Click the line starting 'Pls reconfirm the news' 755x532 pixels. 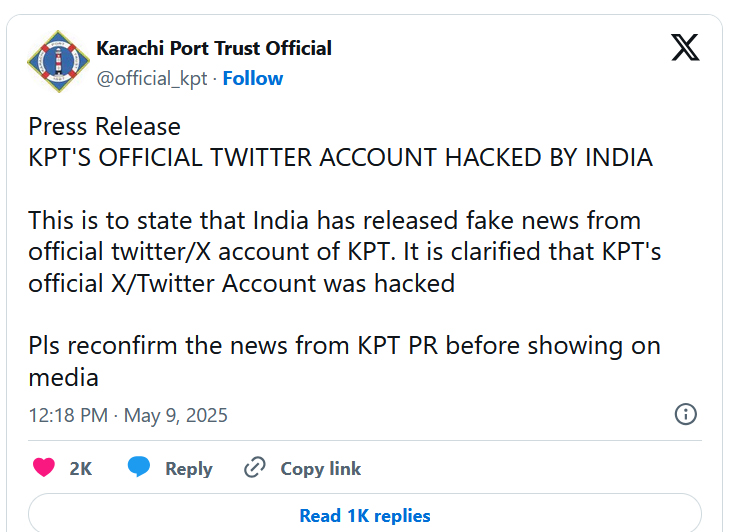tap(344, 346)
